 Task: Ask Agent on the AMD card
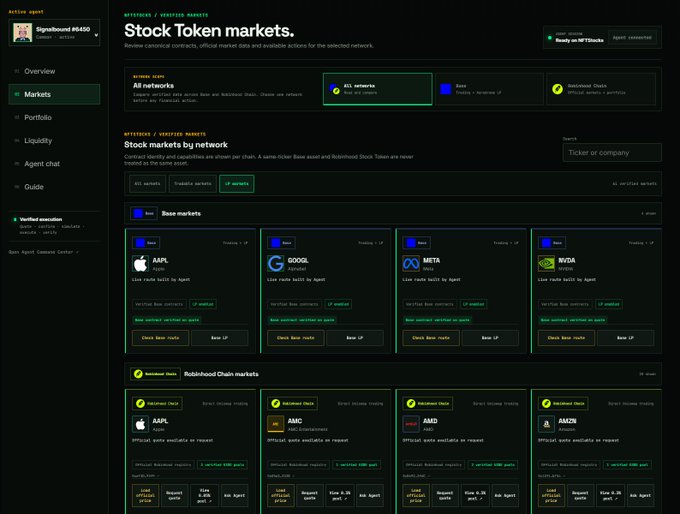[505, 495]
